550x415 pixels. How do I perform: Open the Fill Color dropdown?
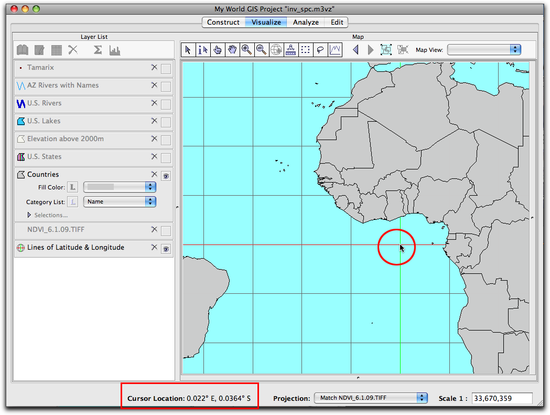pos(120,187)
